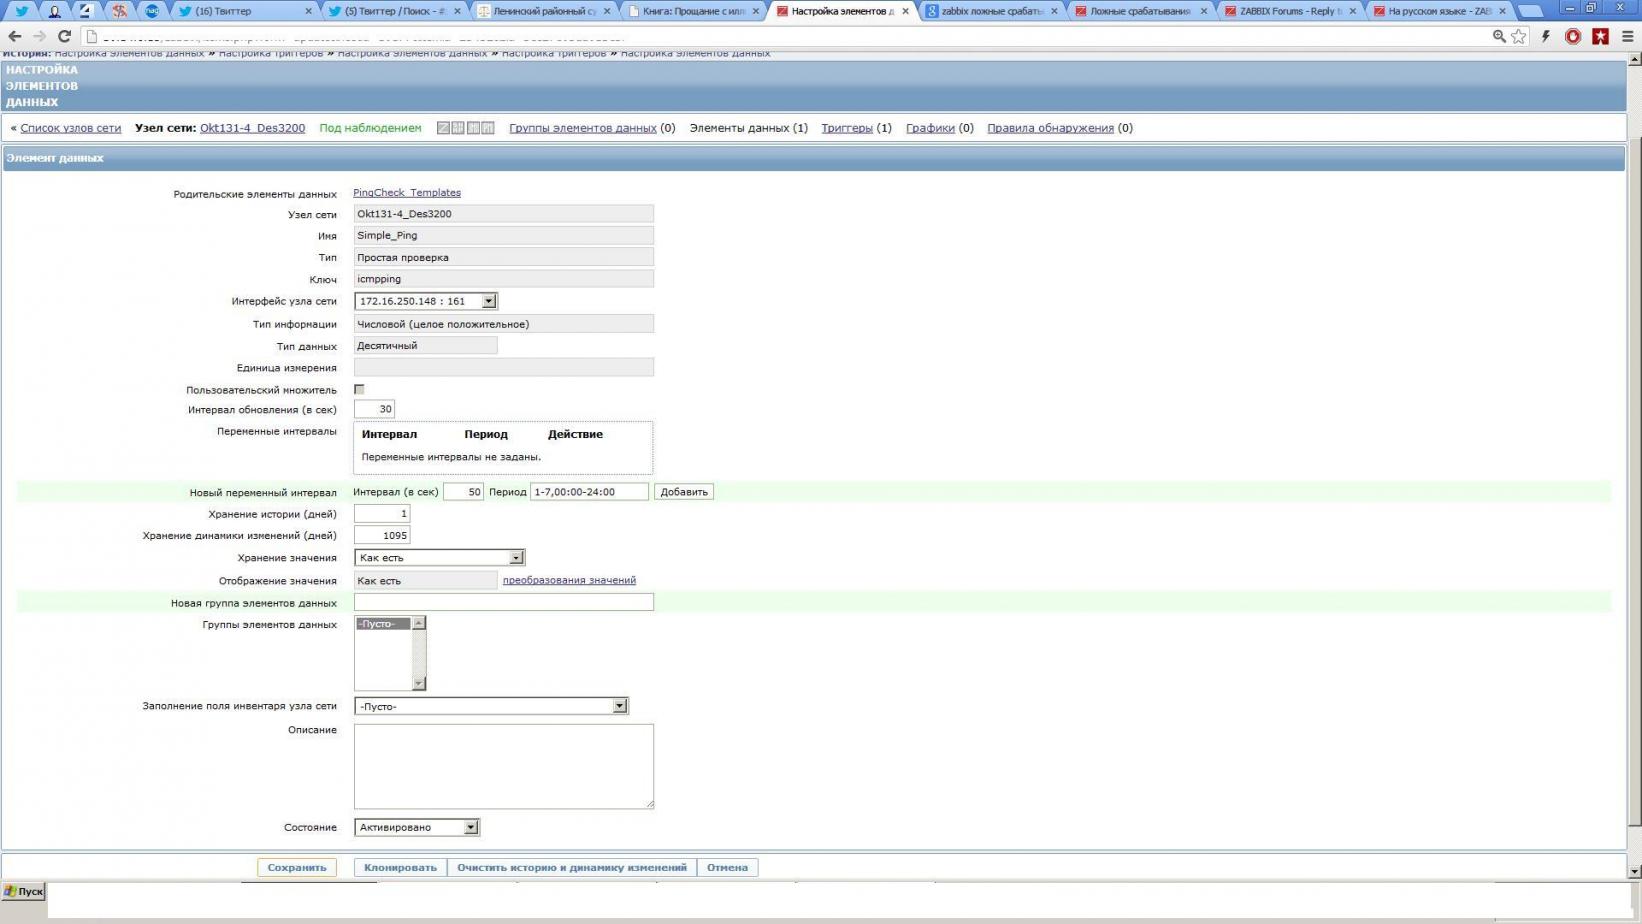Click the Добавить button
This screenshot has width=1642, height=924.
click(x=684, y=492)
